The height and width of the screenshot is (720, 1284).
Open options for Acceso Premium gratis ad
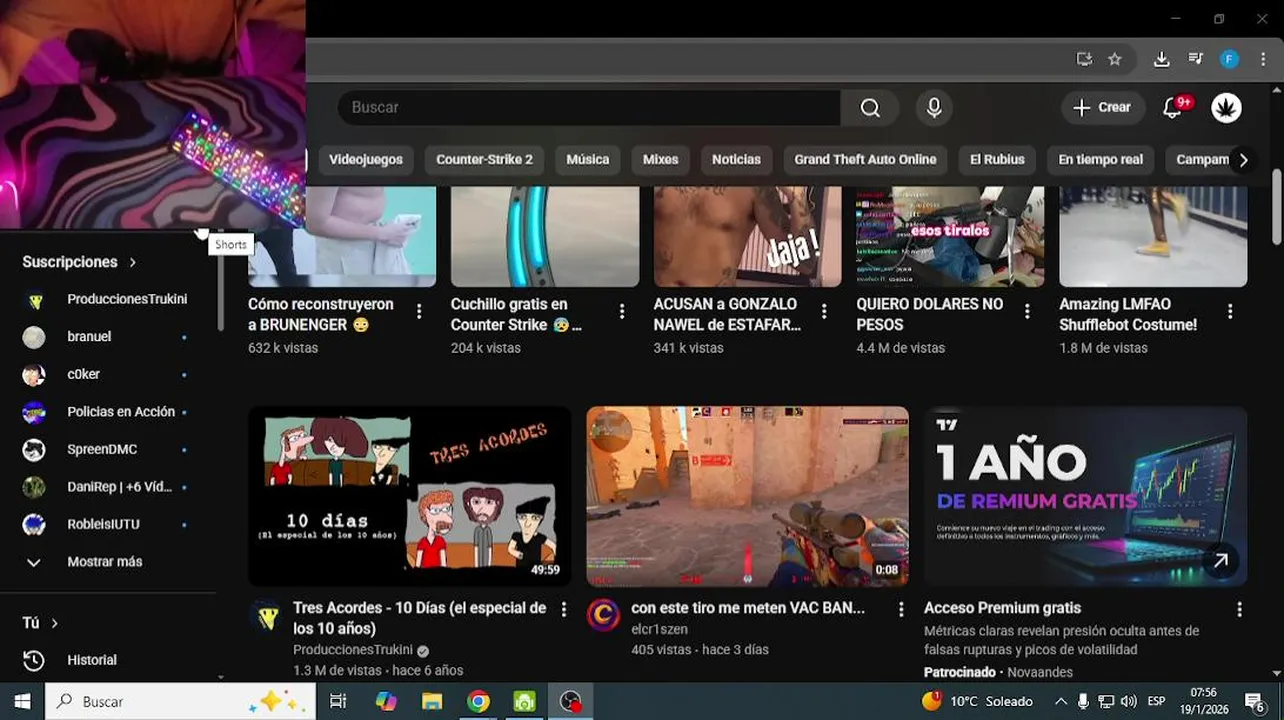coord(1239,609)
